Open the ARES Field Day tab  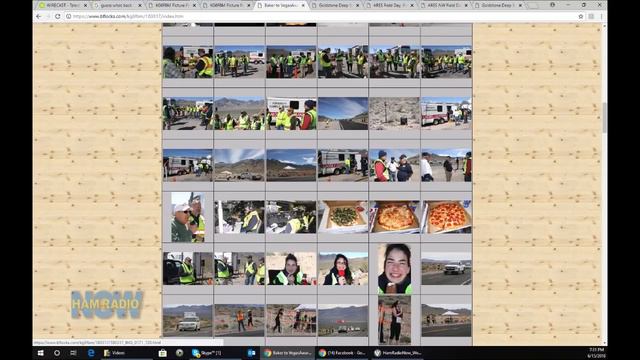[390, 5]
